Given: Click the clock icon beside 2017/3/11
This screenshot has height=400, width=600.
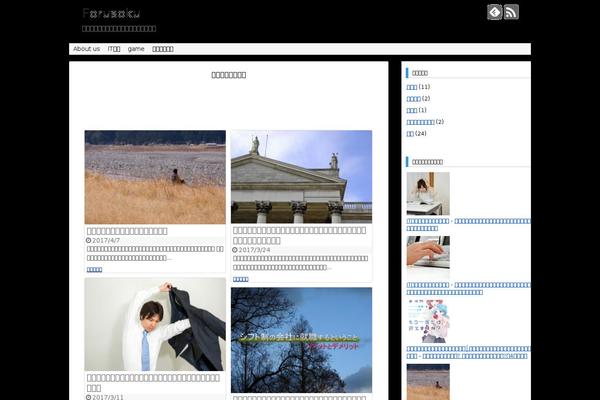Looking at the screenshot, I should 88,397.
